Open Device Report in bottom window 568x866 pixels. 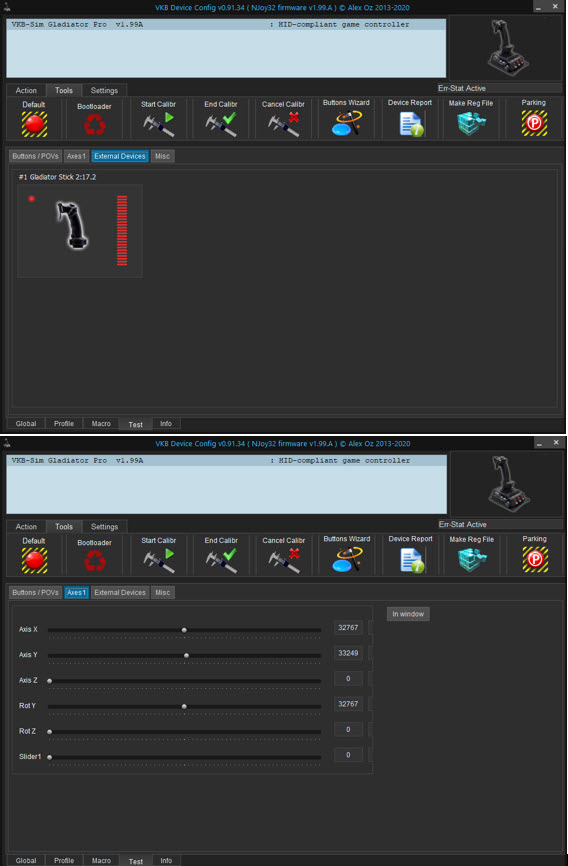click(x=411, y=560)
